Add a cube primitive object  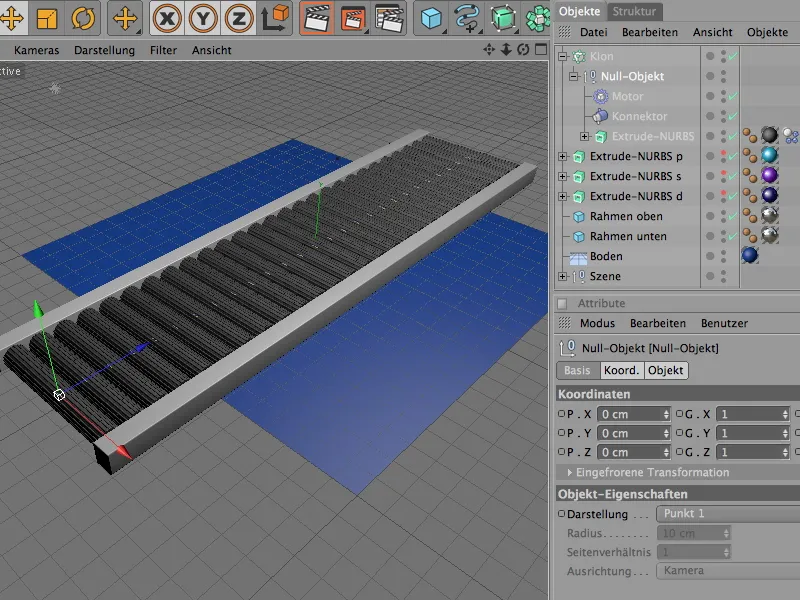(431, 18)
